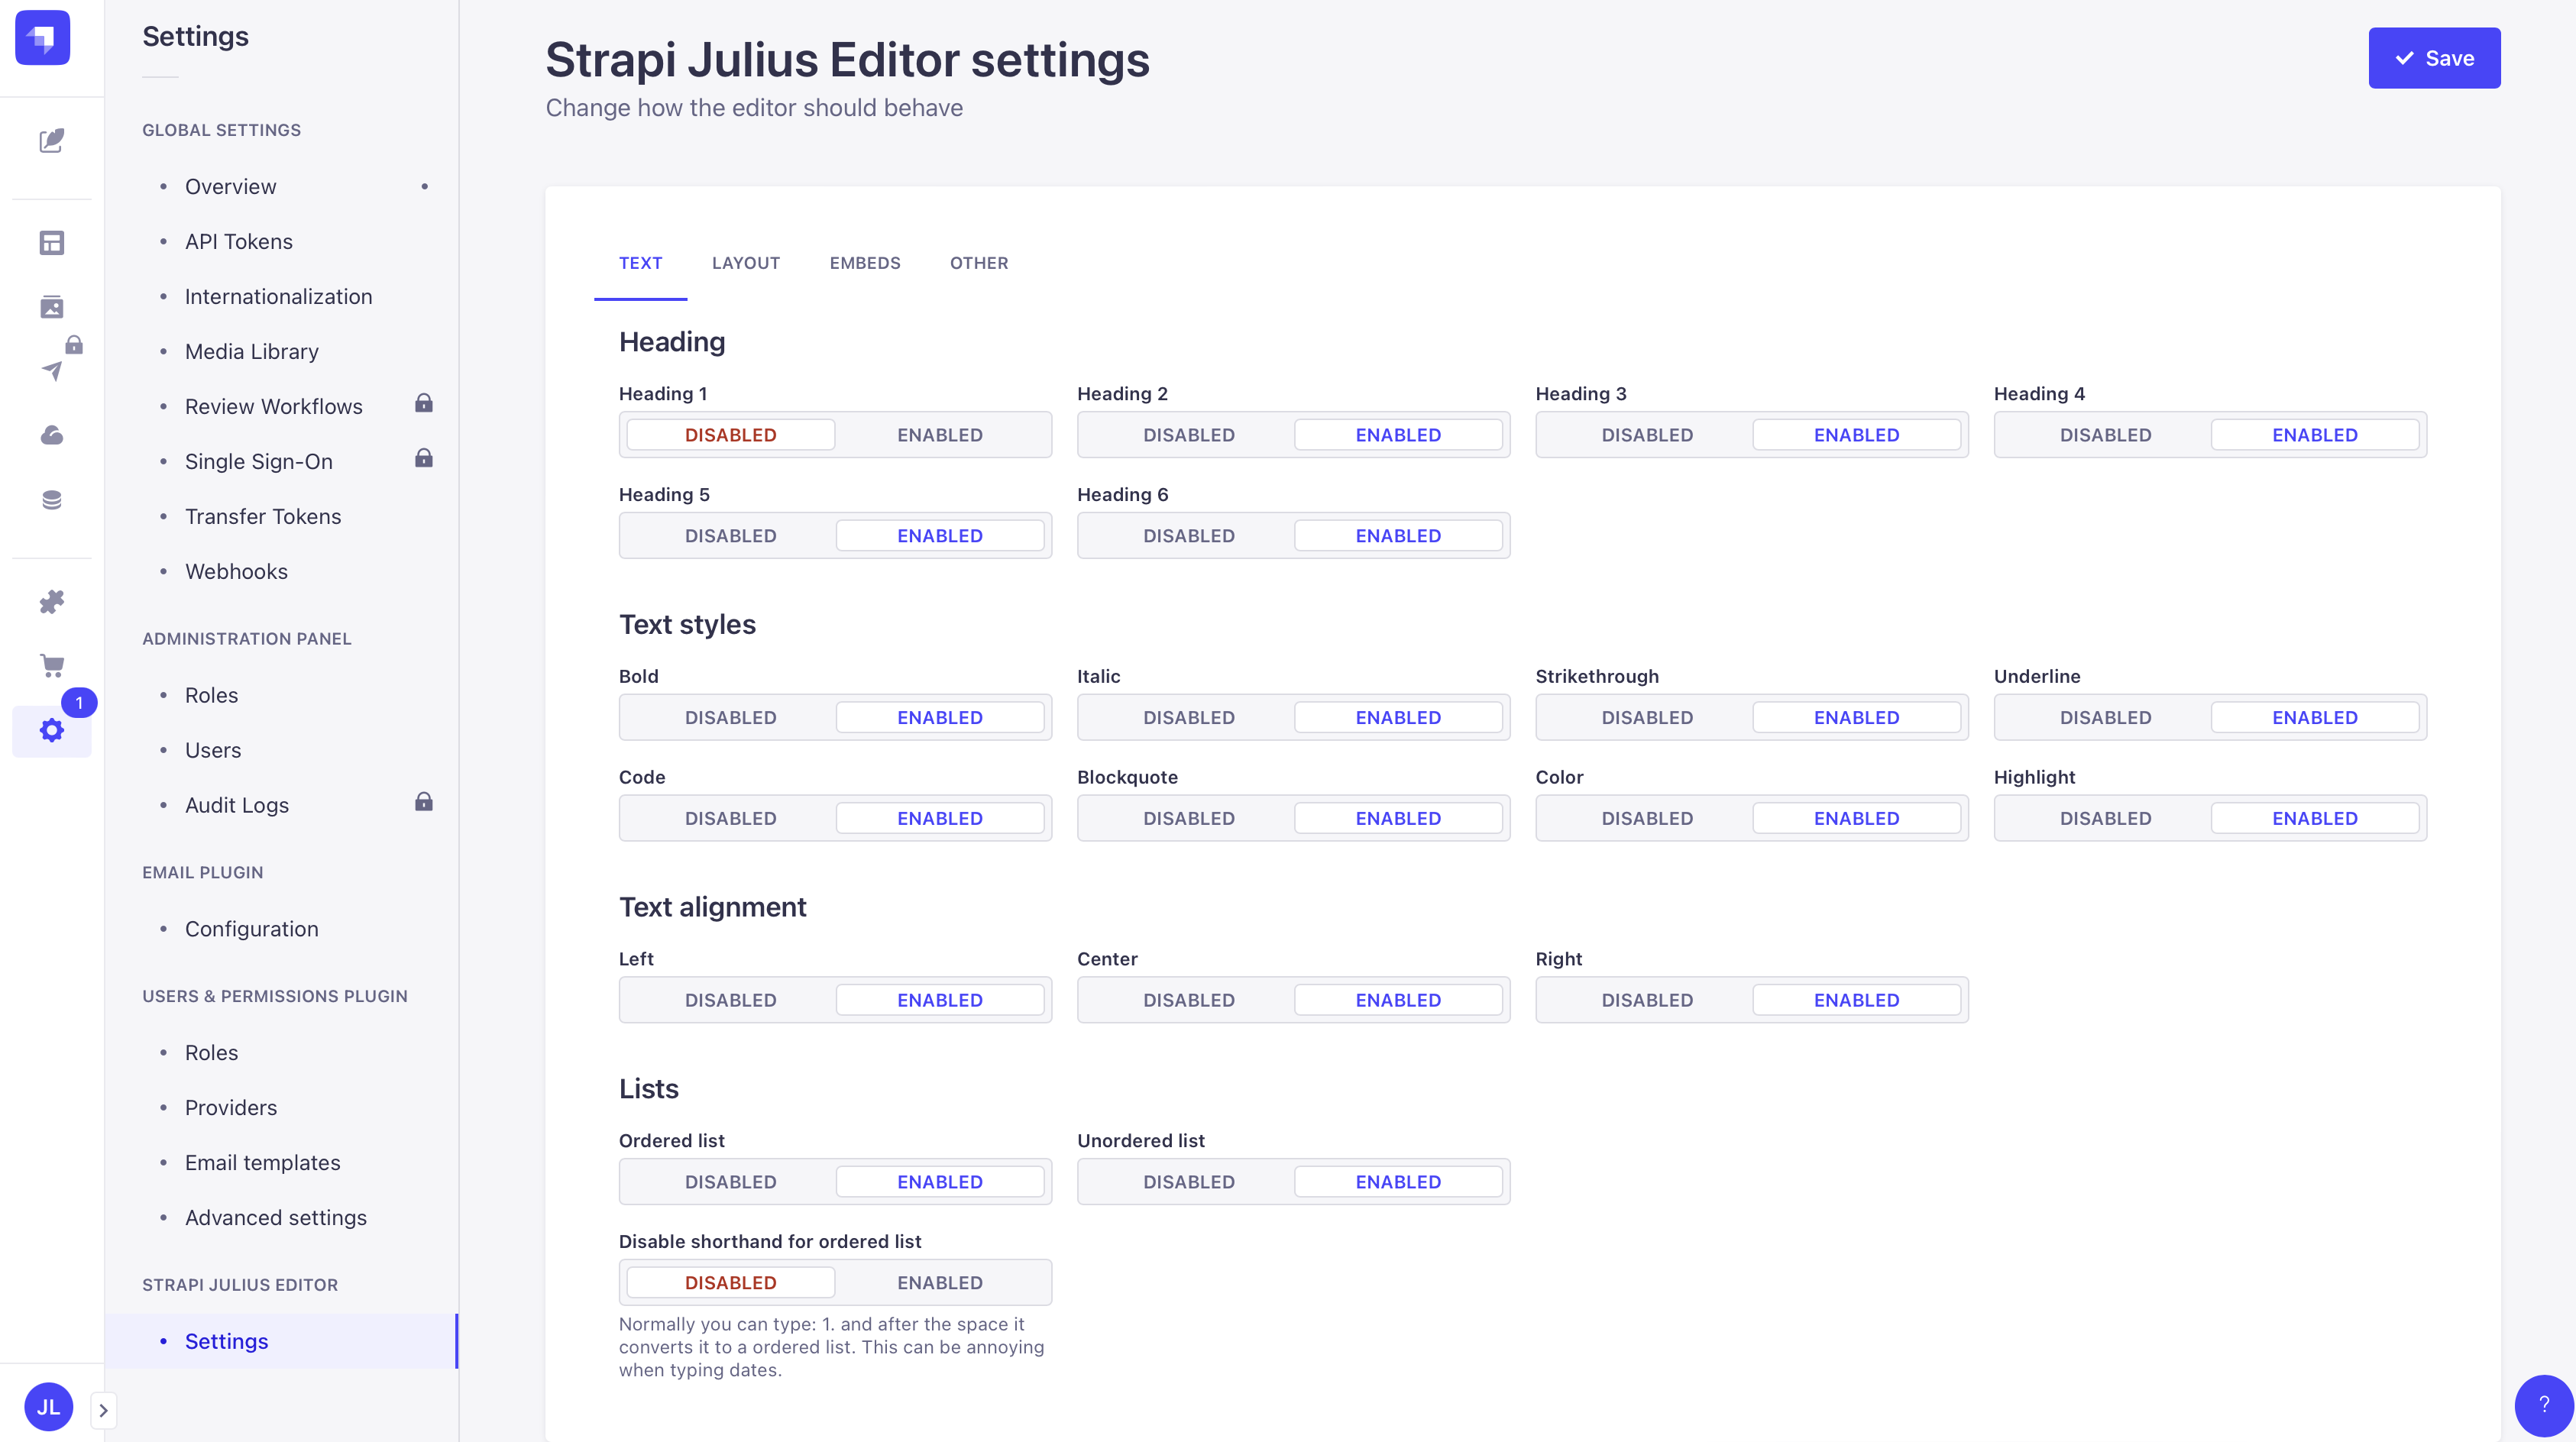
Task: Enable Heading 1 toggle
Action: 939,435
